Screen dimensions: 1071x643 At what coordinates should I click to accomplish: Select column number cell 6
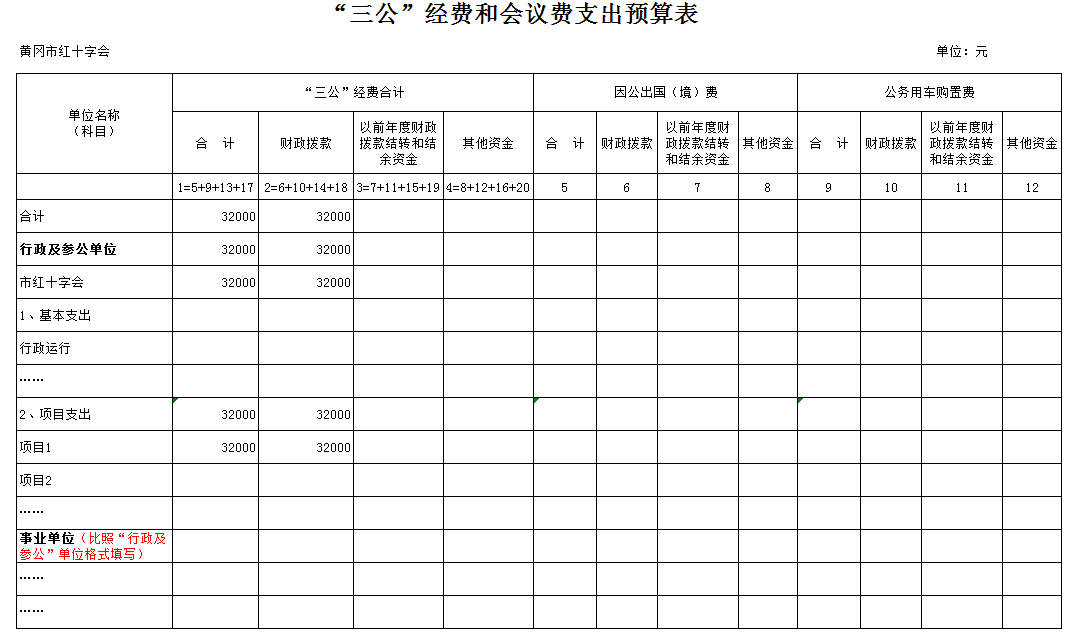pos(626,187)
